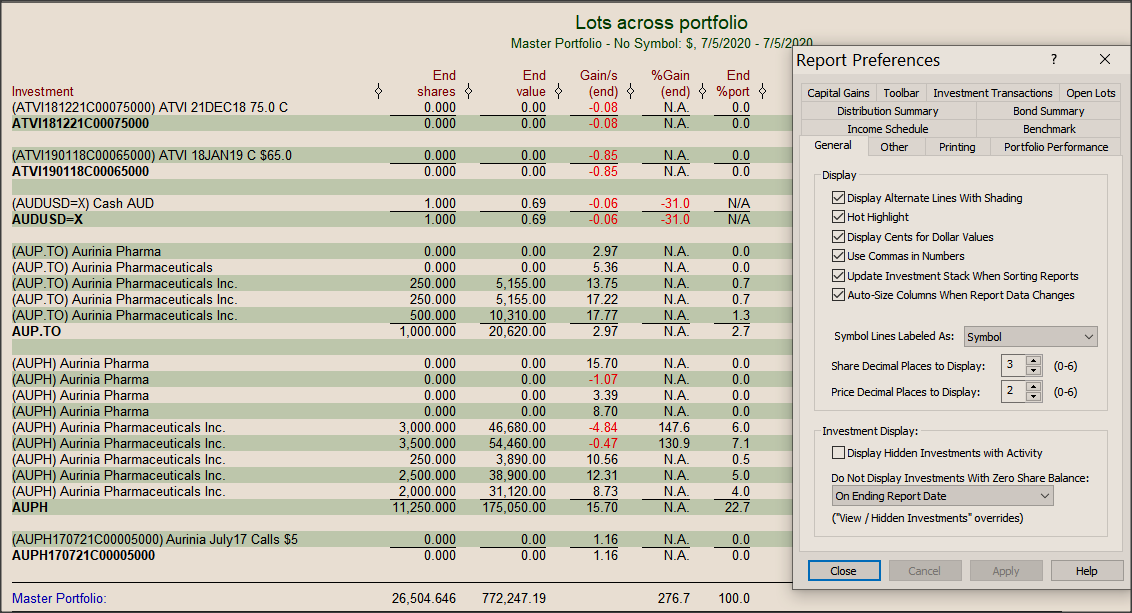Viewport: 1132px width, 613px height.
Task: Click the Gain/s (end) column header
Action: pos(598,83)
